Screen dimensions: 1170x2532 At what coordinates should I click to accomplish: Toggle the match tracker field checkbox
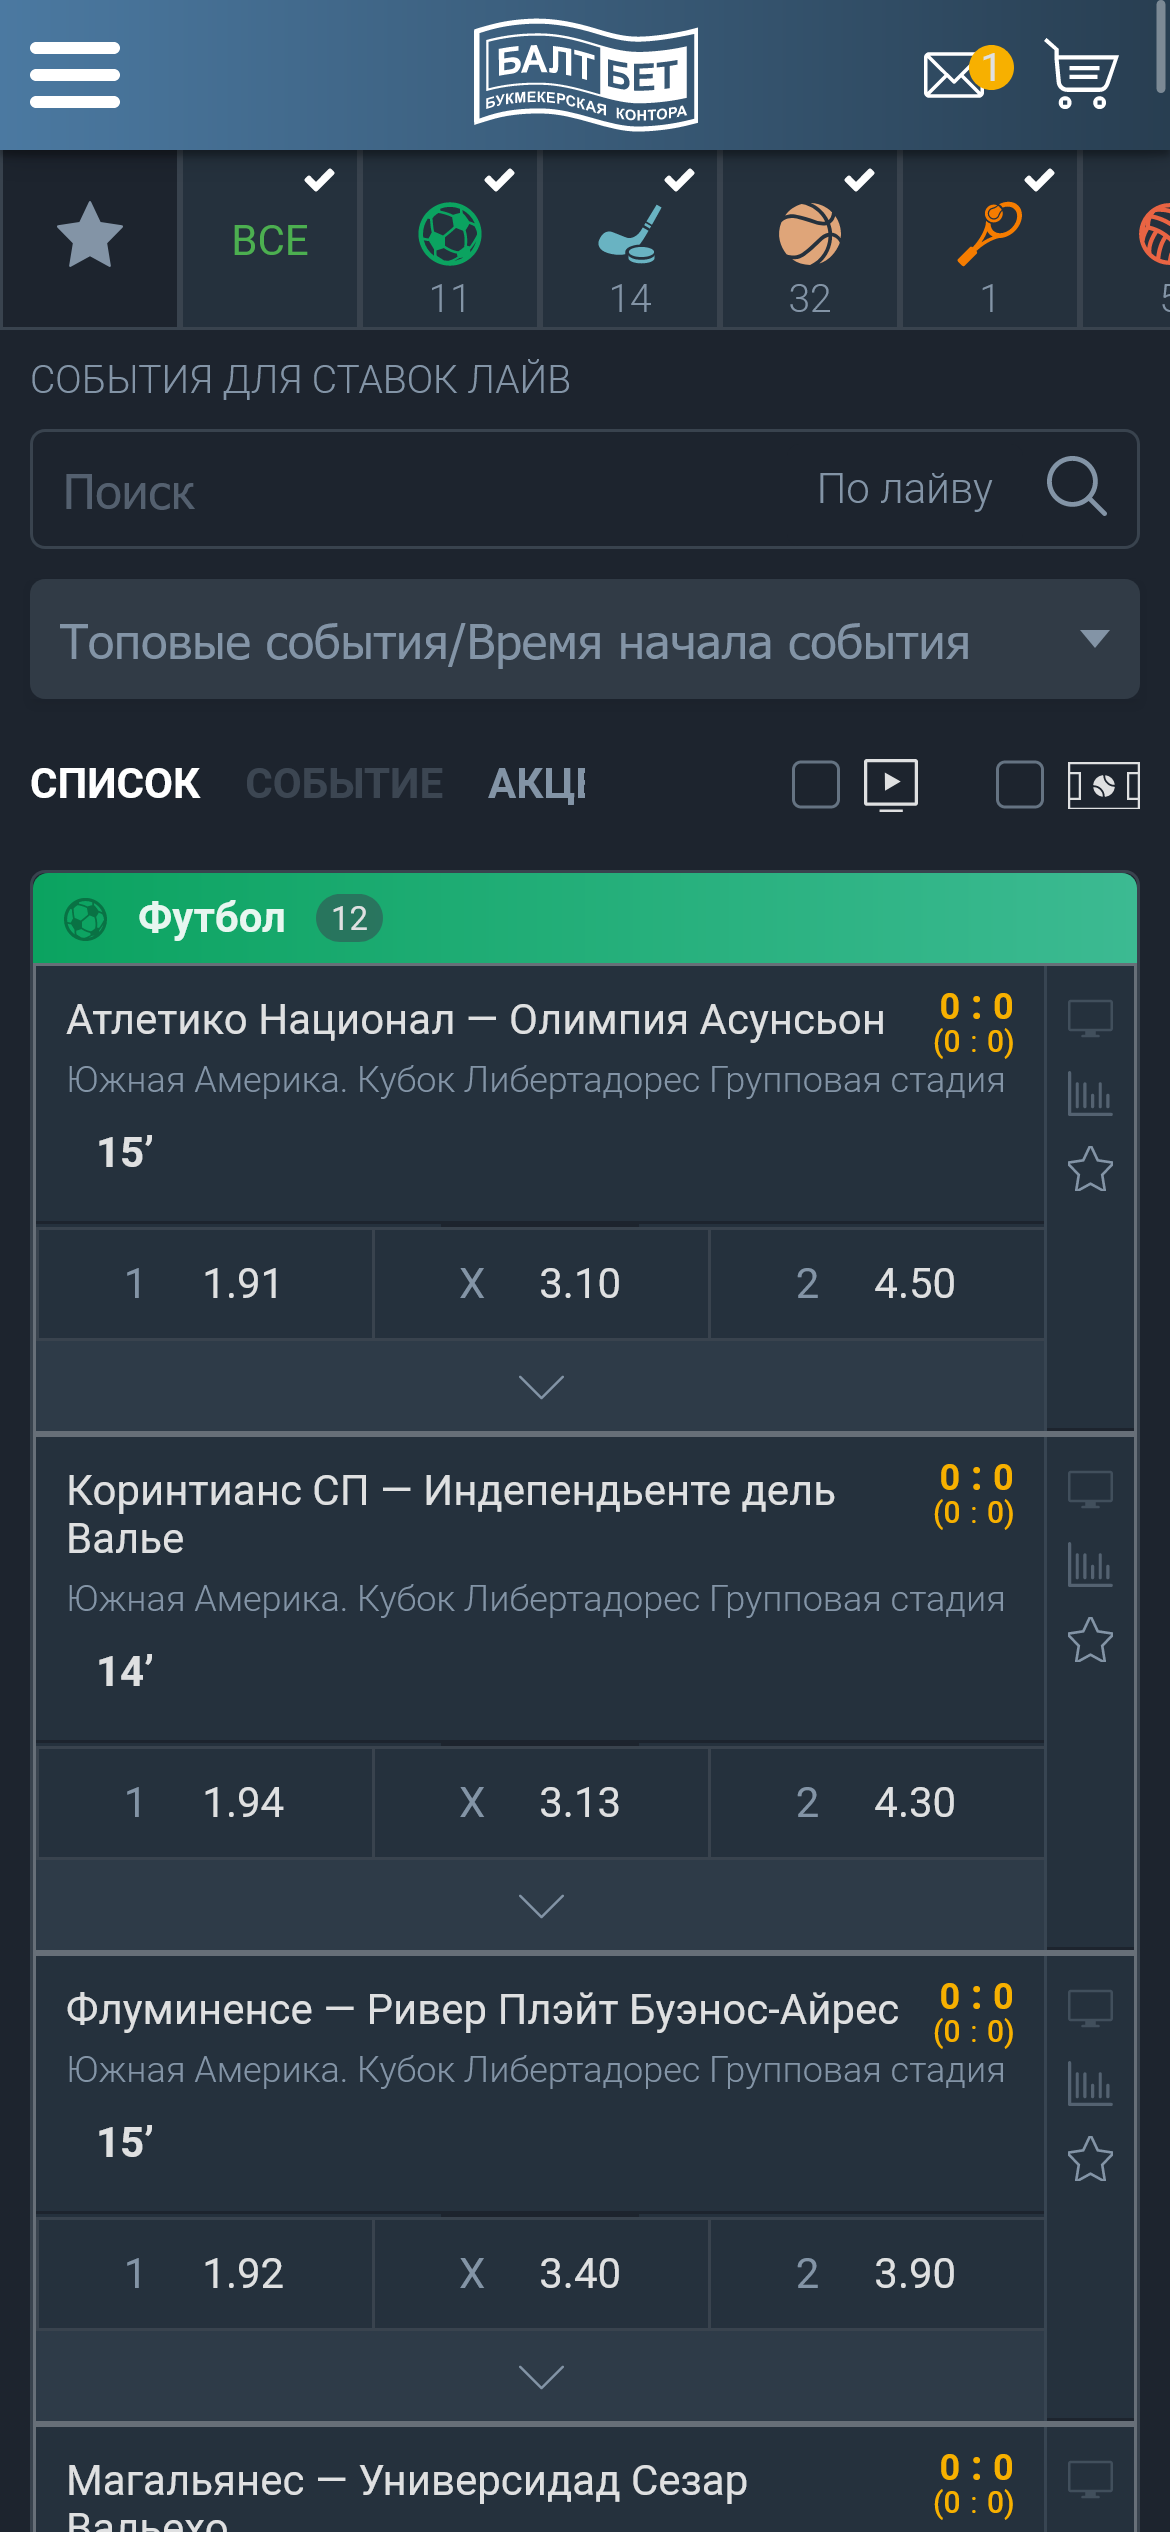pos(1020,784)
